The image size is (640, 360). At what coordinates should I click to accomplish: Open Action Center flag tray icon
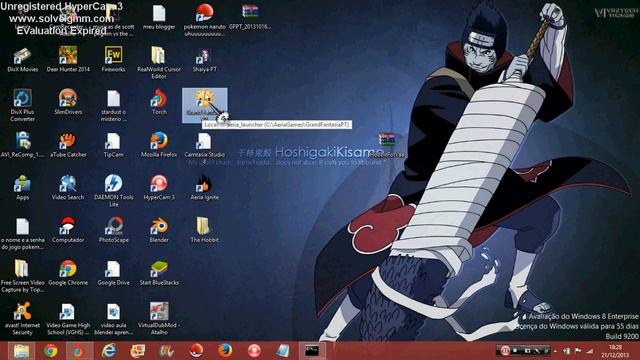(x=578, y=351)
